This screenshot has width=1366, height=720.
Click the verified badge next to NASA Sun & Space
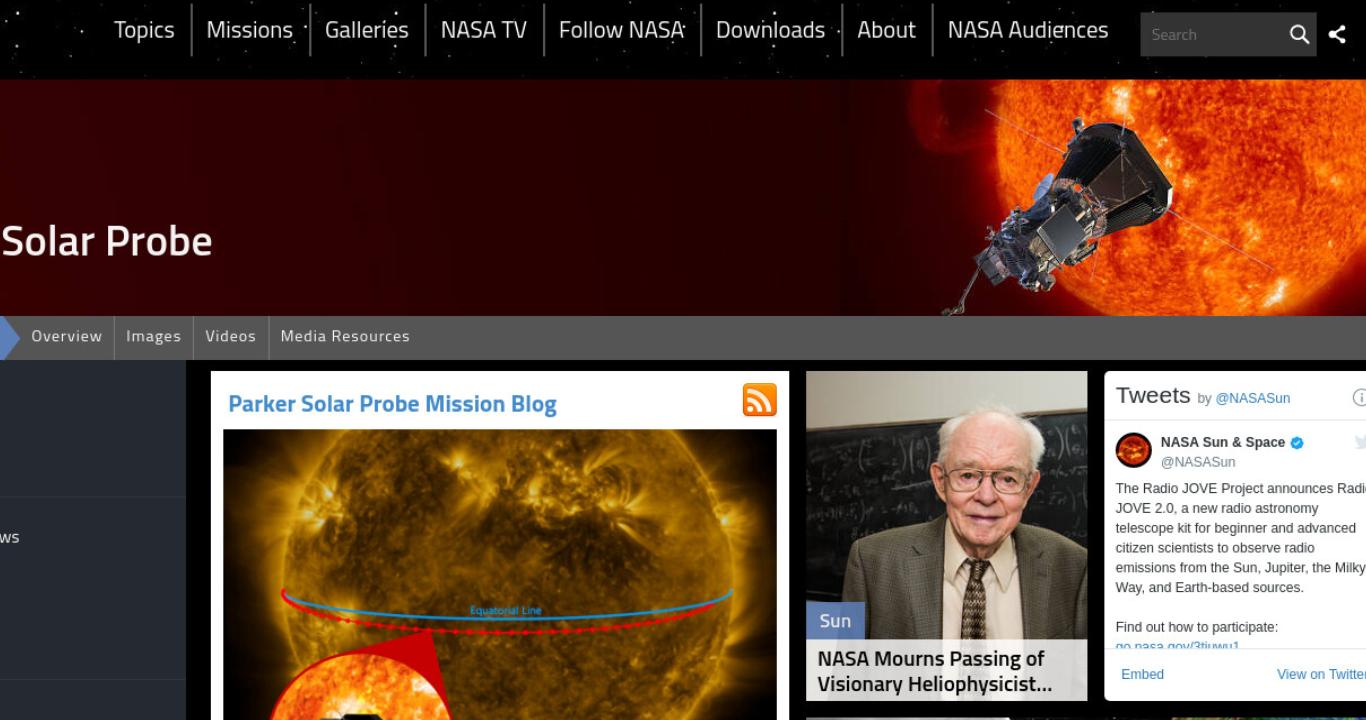1297,442
